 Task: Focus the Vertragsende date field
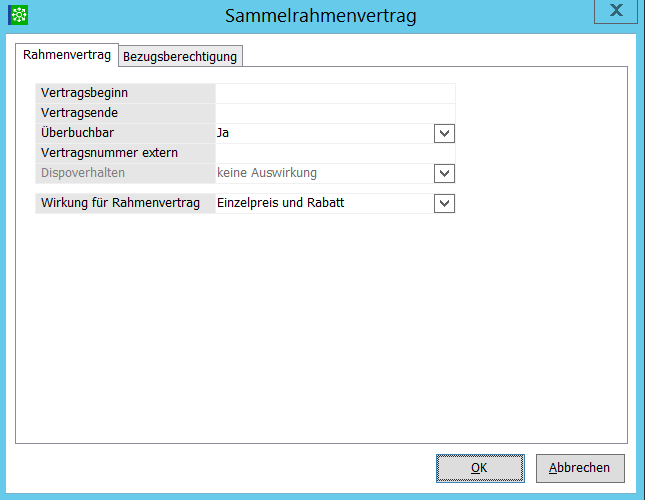click(x=334, y=113)
